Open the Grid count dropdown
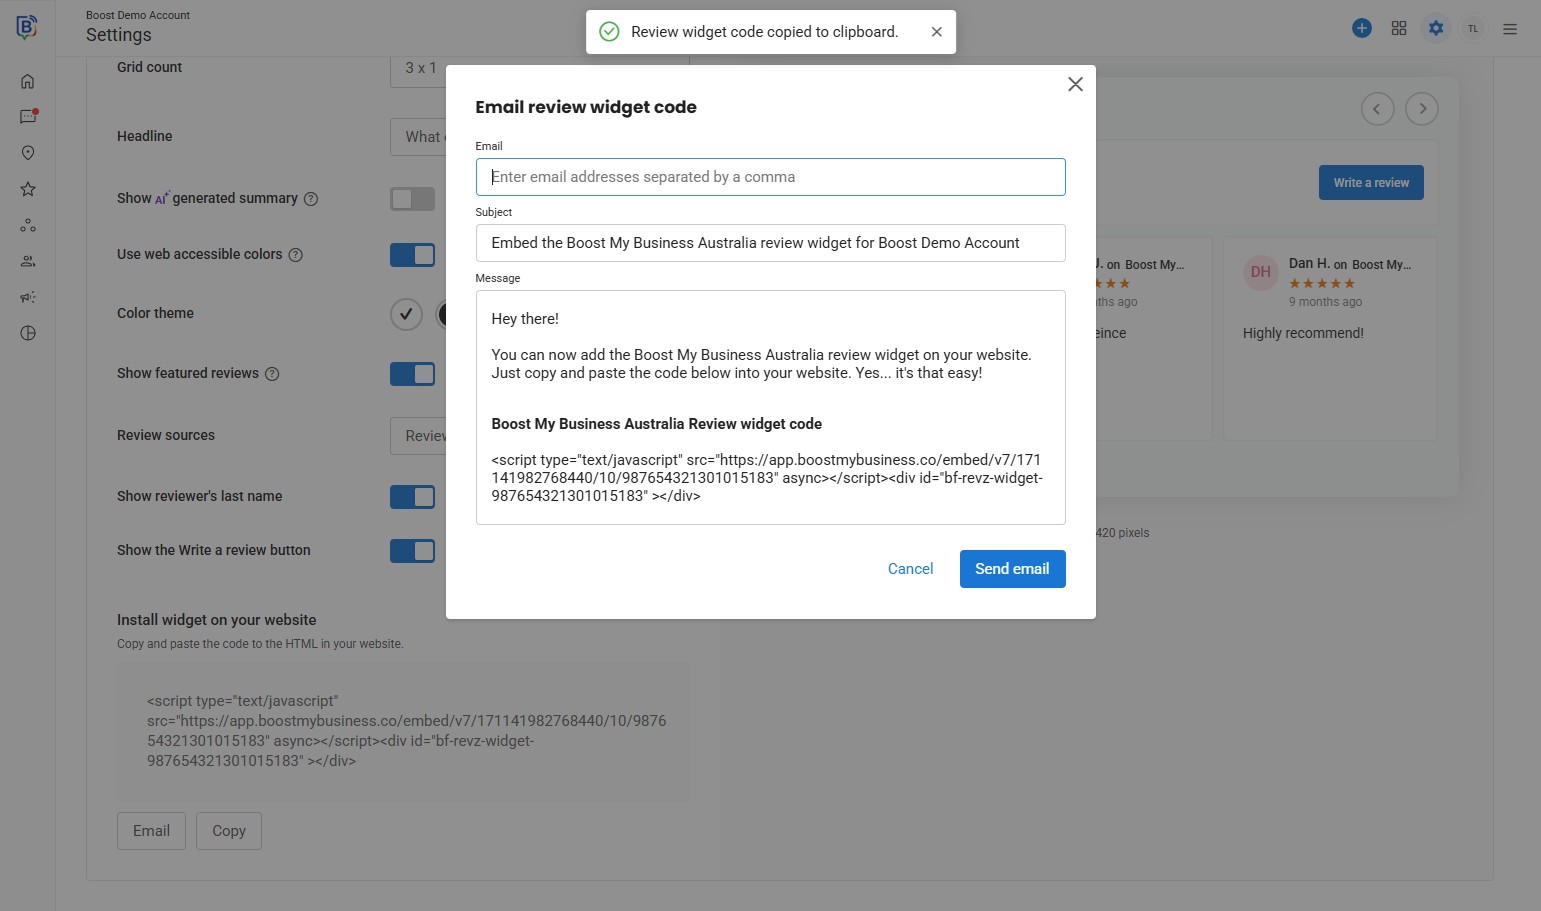The height and width of the screenshot is (911, 1541). tap(418, 68)
